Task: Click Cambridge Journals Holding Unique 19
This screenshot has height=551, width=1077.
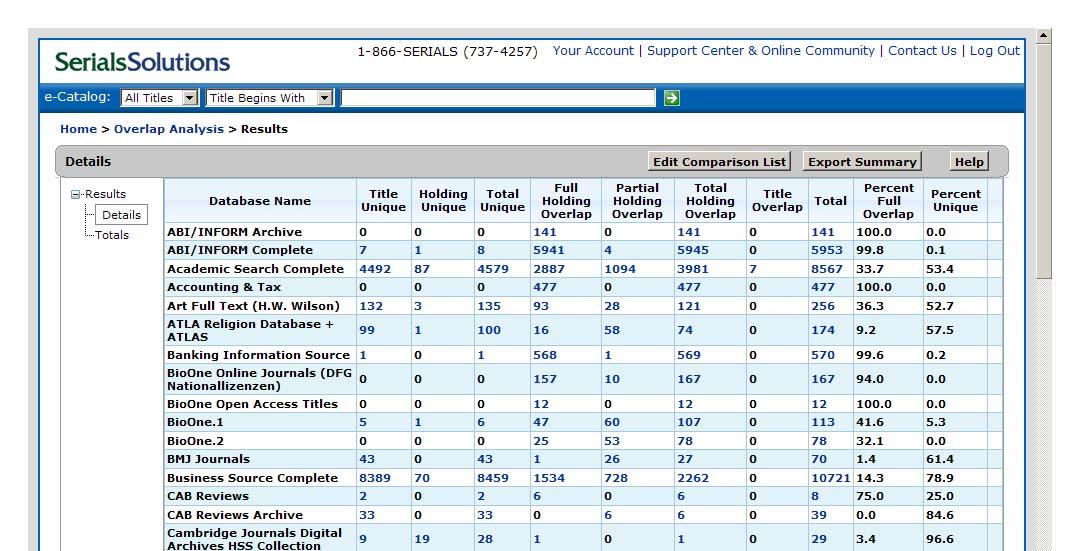Action: pos(422,540)
